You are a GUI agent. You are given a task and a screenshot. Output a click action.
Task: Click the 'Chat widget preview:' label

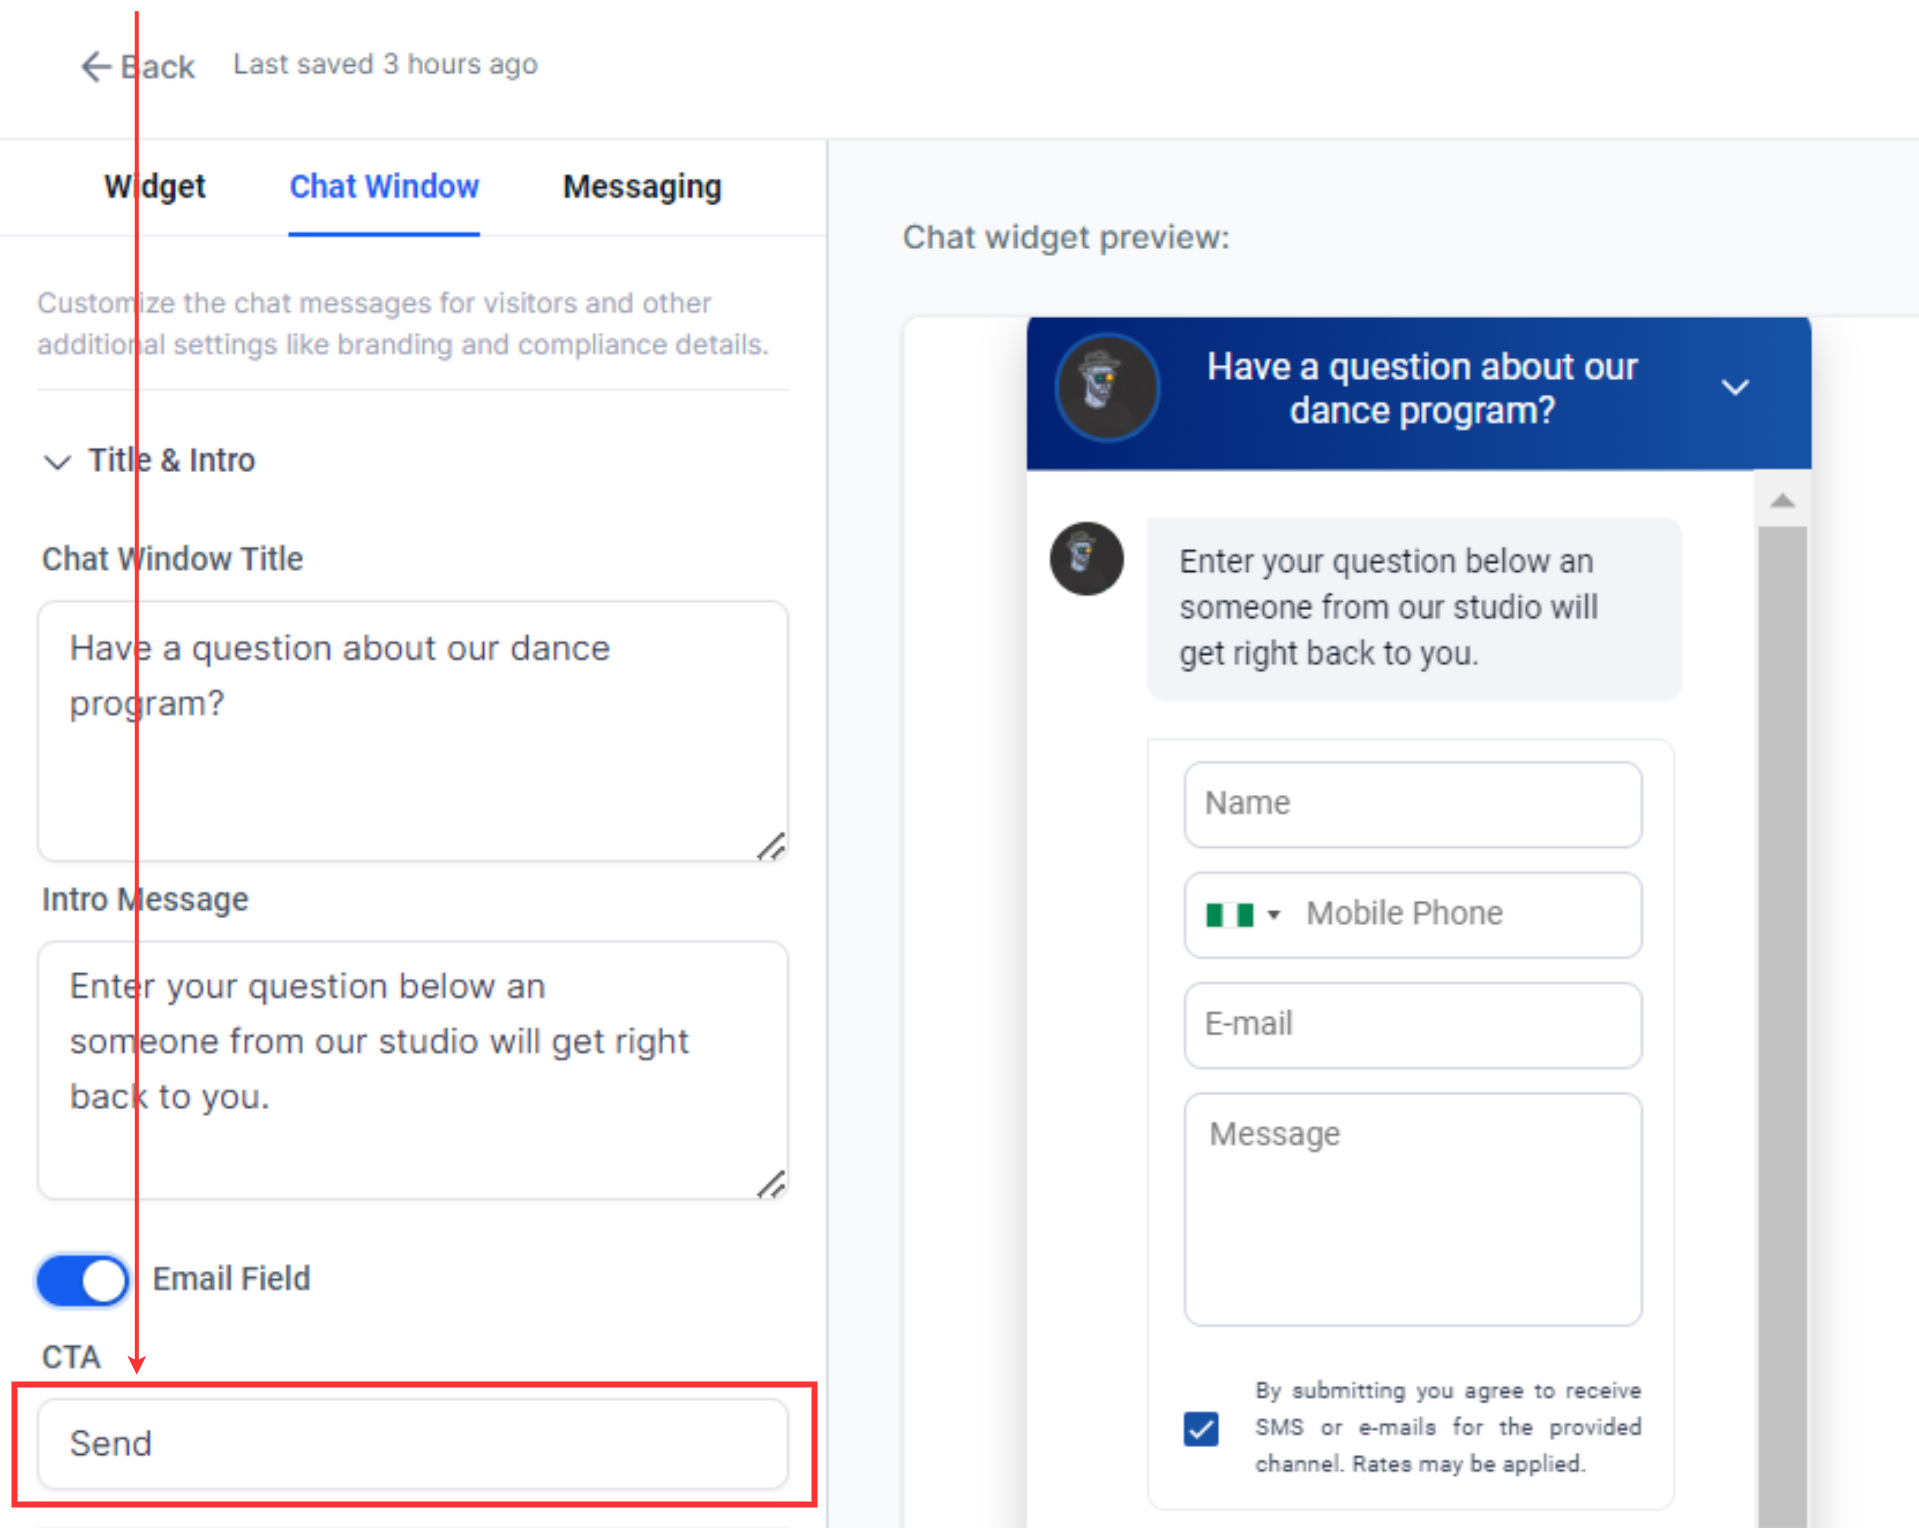pyautogui.click(x=1066, y=238)
